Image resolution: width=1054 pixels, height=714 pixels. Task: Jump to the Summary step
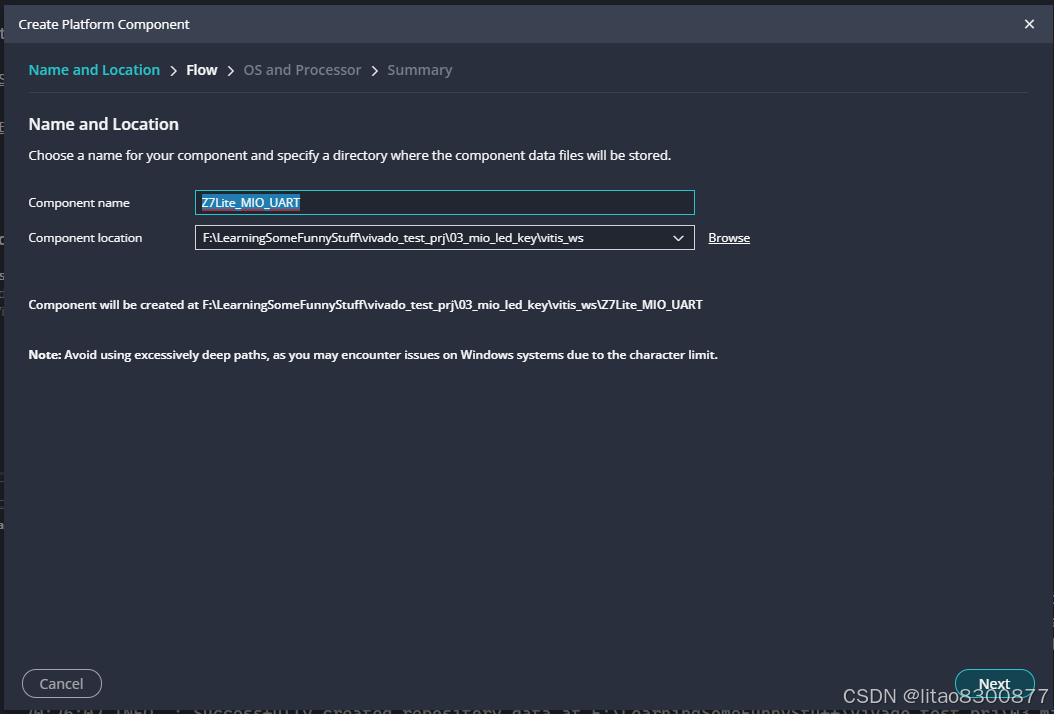click(x=419, y=70)
